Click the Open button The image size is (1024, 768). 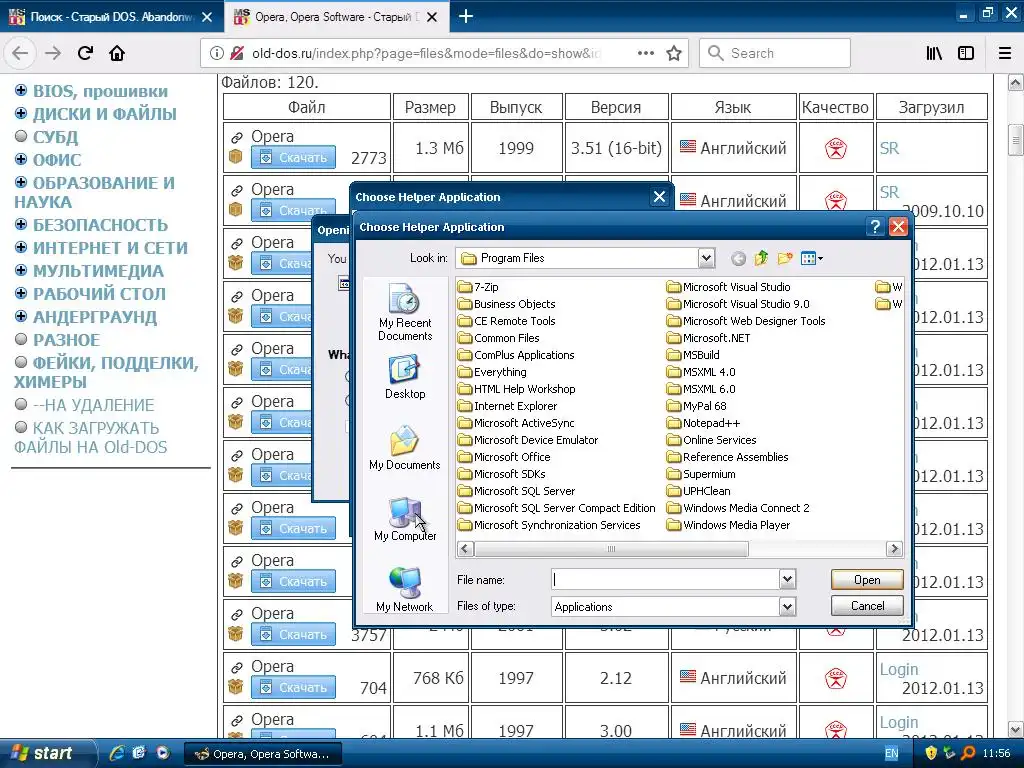867,579
